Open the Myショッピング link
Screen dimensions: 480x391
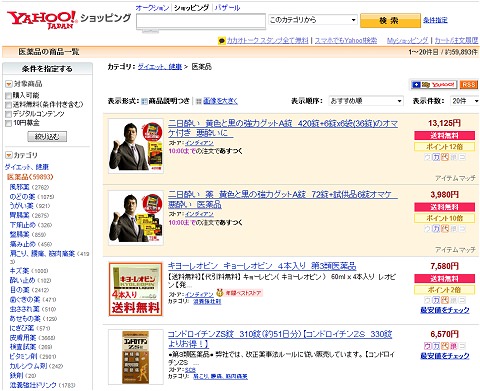pyautogui.click(x=407, y=41)
